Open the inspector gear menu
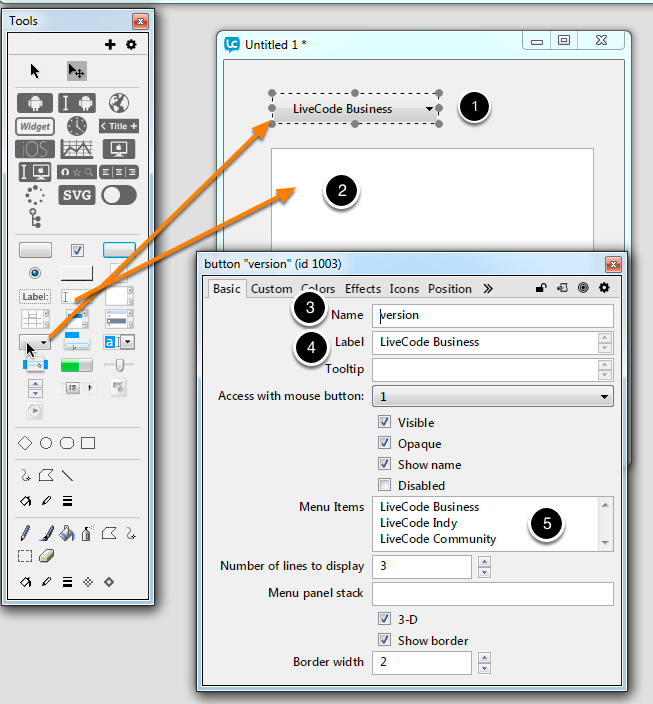Screen dimensions: 653x704 click(x=604, y=288)
